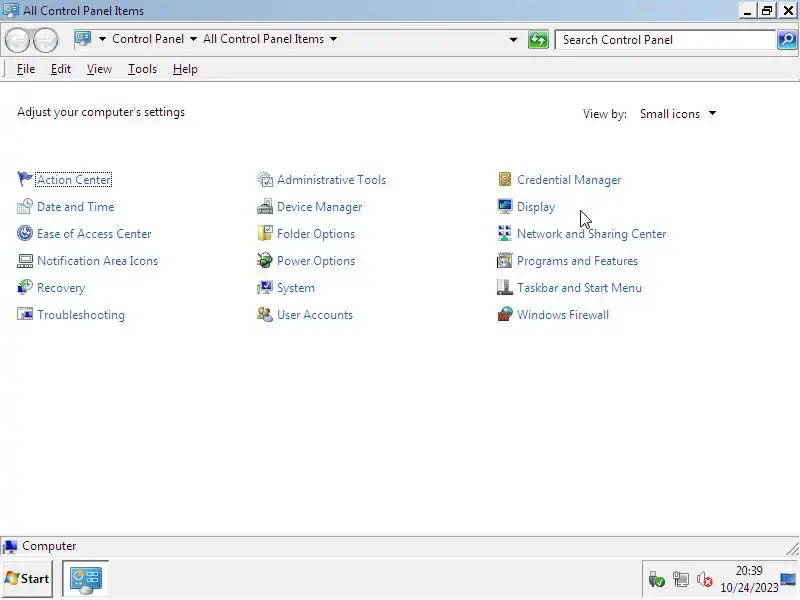The width and height of the screenshot is (800, 600).
Task: Open the Recovery icon
Action: (24, 287)
